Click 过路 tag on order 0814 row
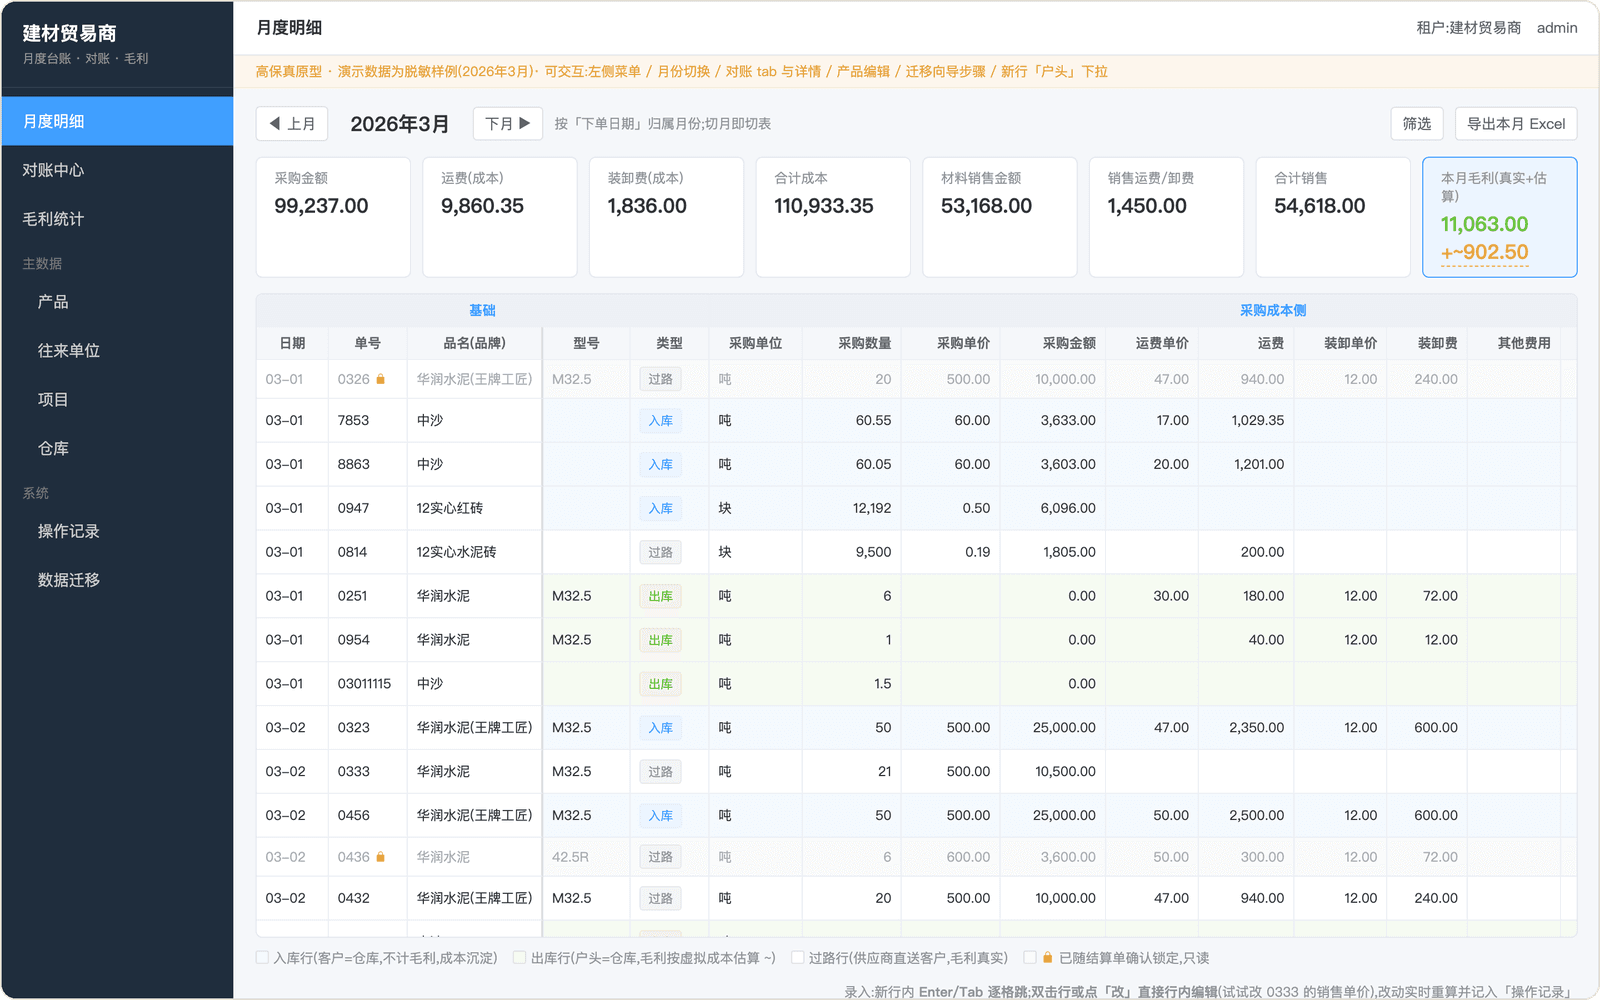 pos(660,553)
